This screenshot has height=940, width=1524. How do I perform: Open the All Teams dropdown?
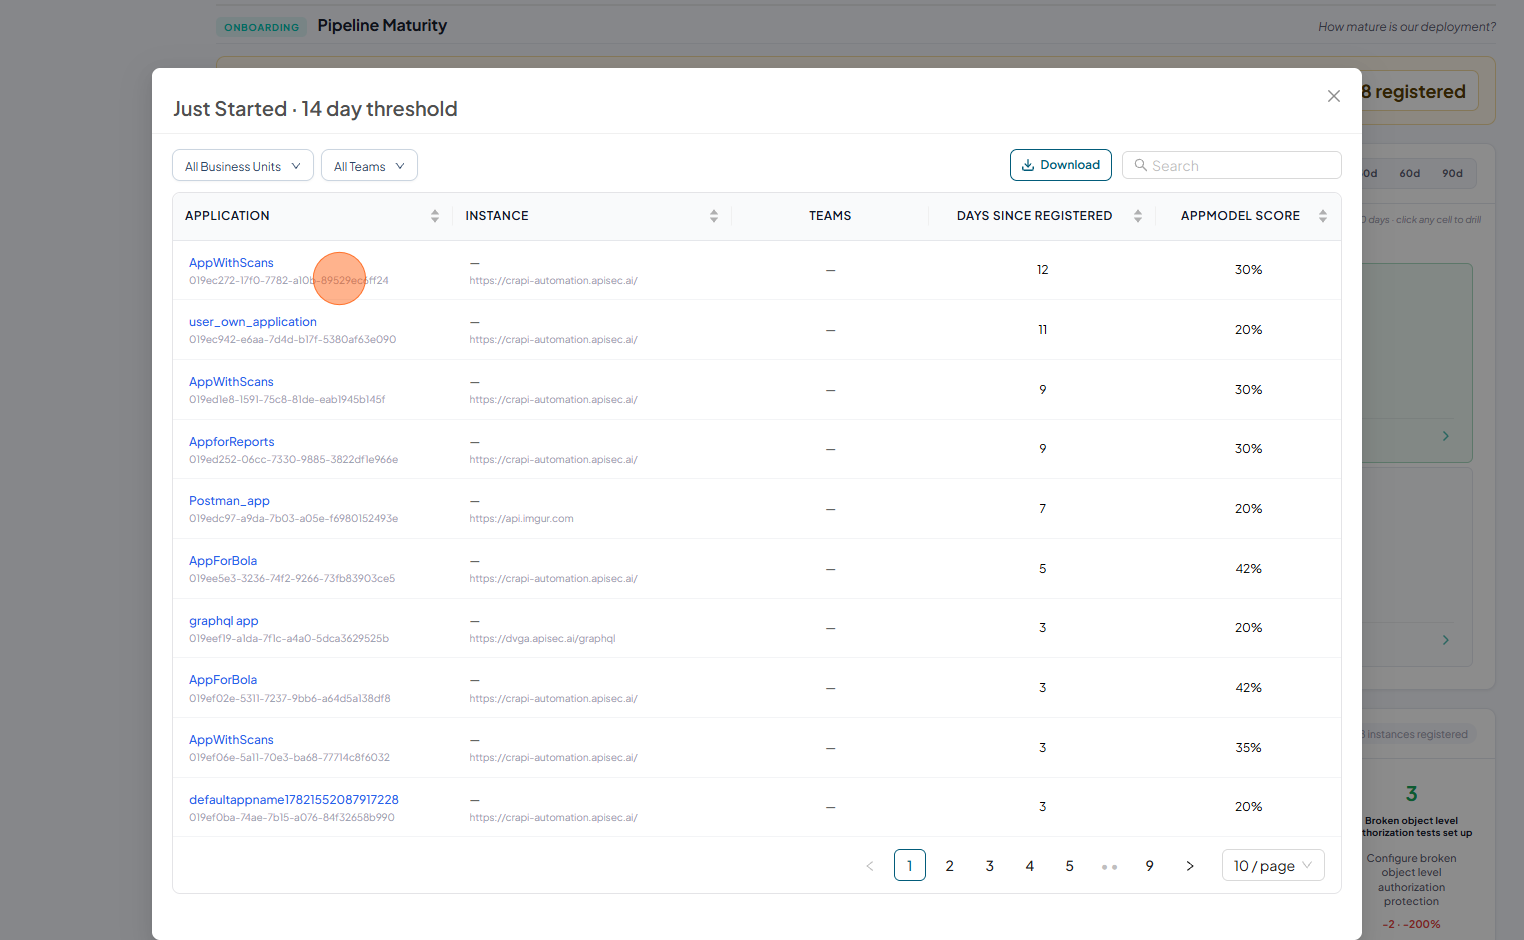coord(369,166)
